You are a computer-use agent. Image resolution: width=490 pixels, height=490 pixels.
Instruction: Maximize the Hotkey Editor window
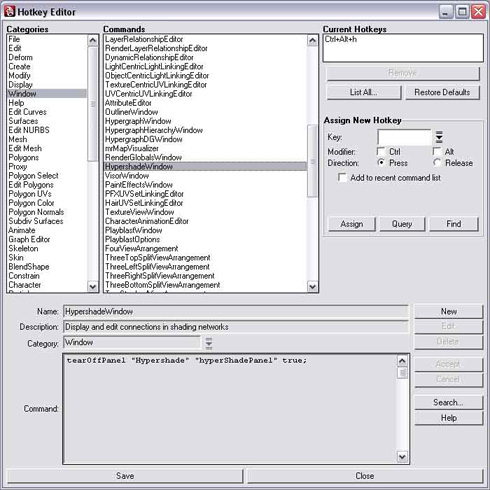coord(462,12)
